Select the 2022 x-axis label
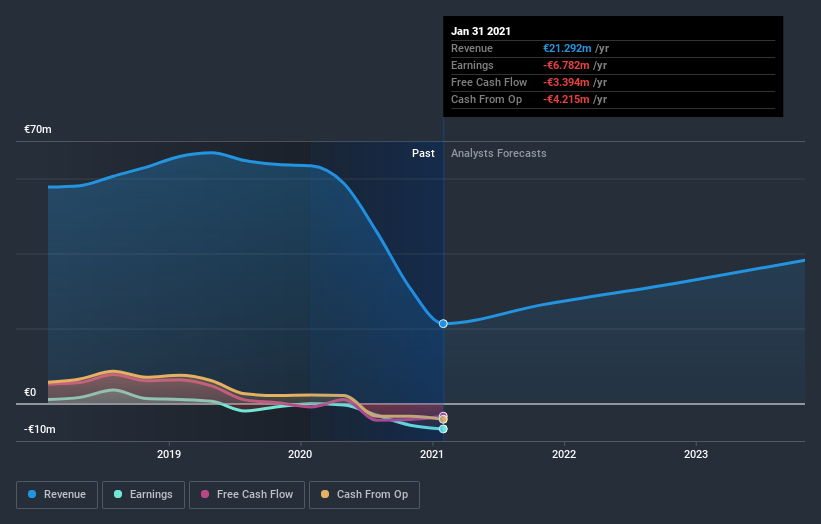Image resolution: width=821 pixels, height=524 pixels. (x=564, y=454)
